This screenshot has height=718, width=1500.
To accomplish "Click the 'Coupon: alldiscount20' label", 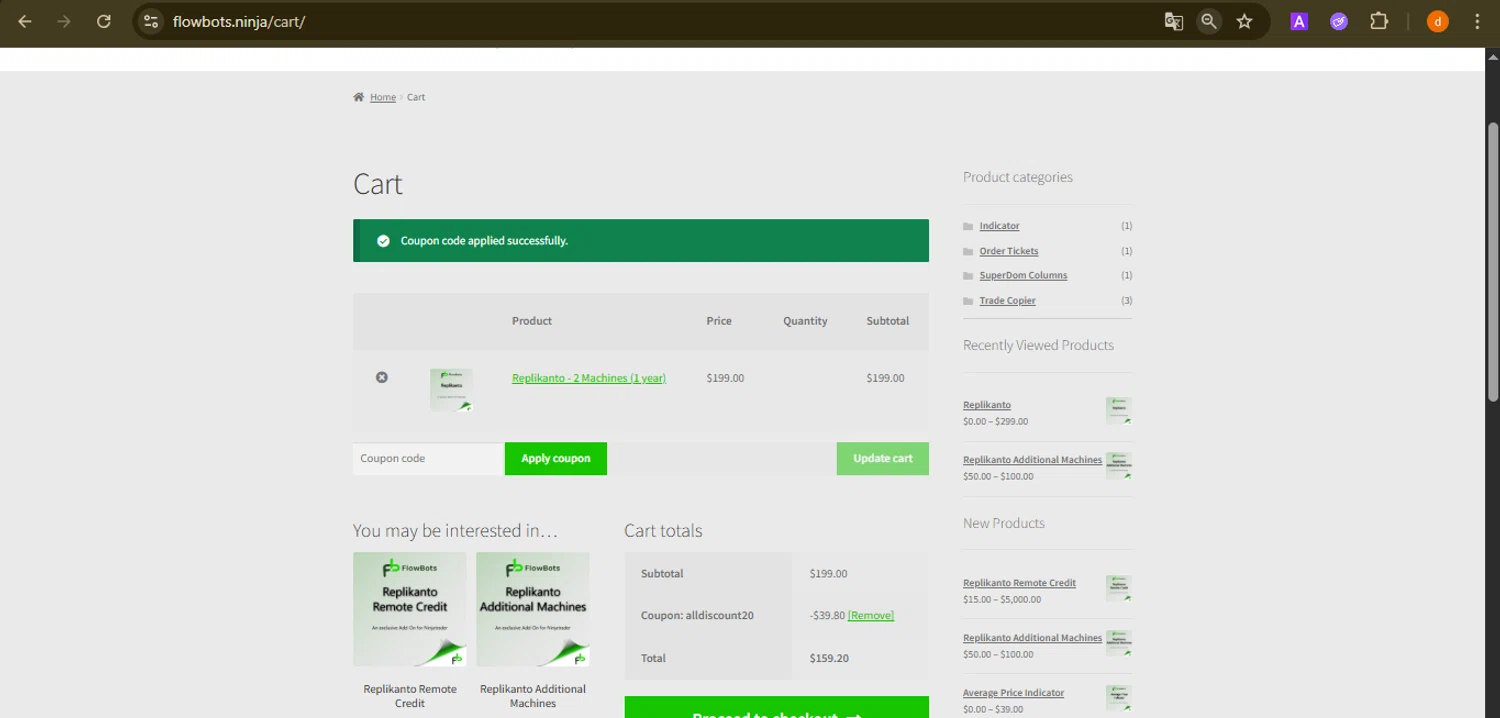I will tap(697, 616).
